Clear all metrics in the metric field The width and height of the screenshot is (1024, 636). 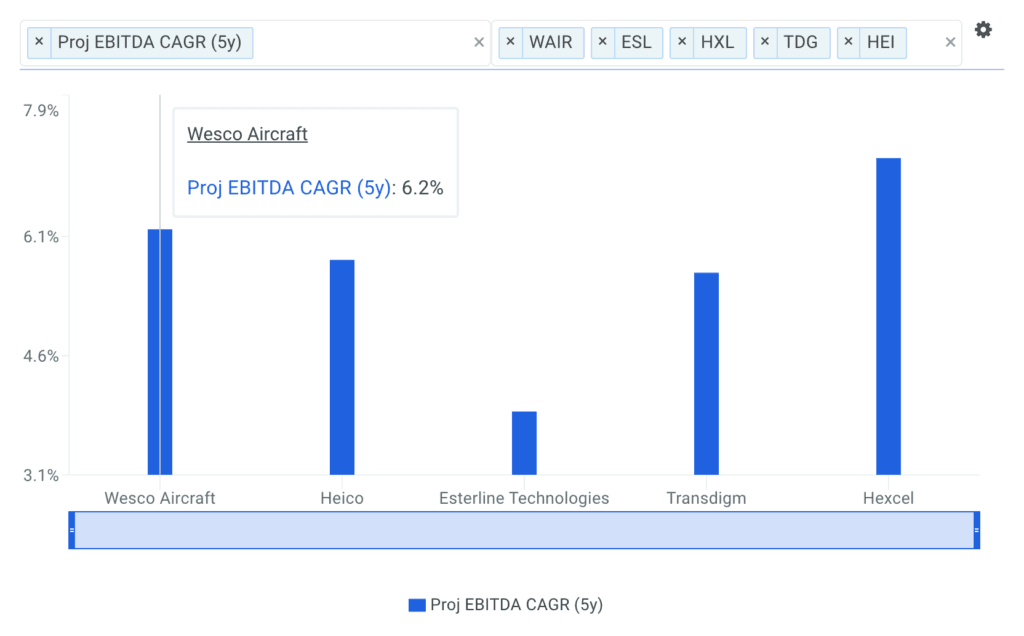tap(478, 42)
